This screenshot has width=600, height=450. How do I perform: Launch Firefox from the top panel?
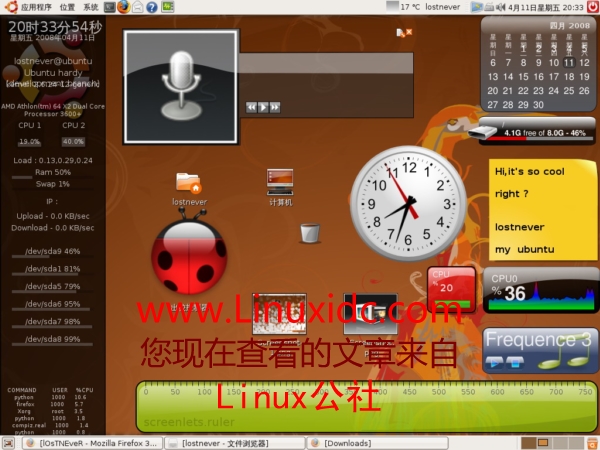tap(123, 7)
